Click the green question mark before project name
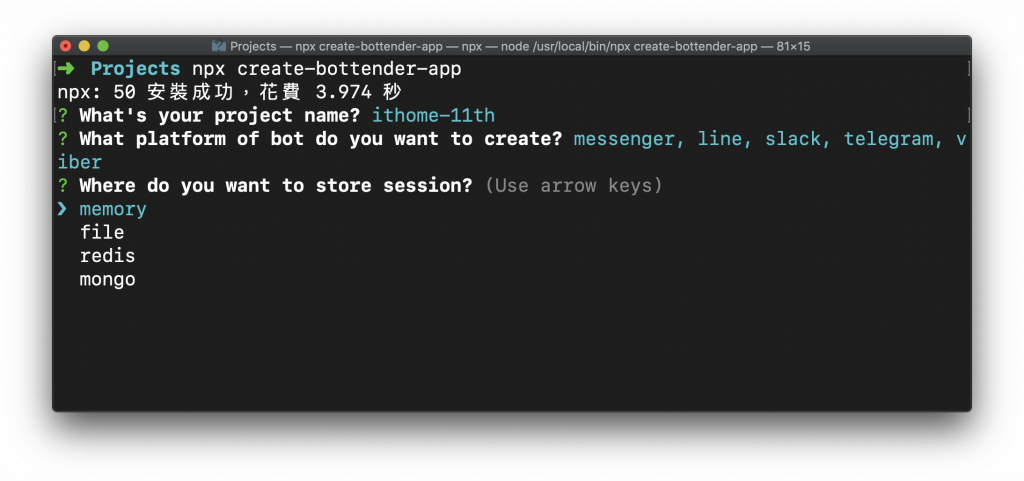 (x=63, y=116)
